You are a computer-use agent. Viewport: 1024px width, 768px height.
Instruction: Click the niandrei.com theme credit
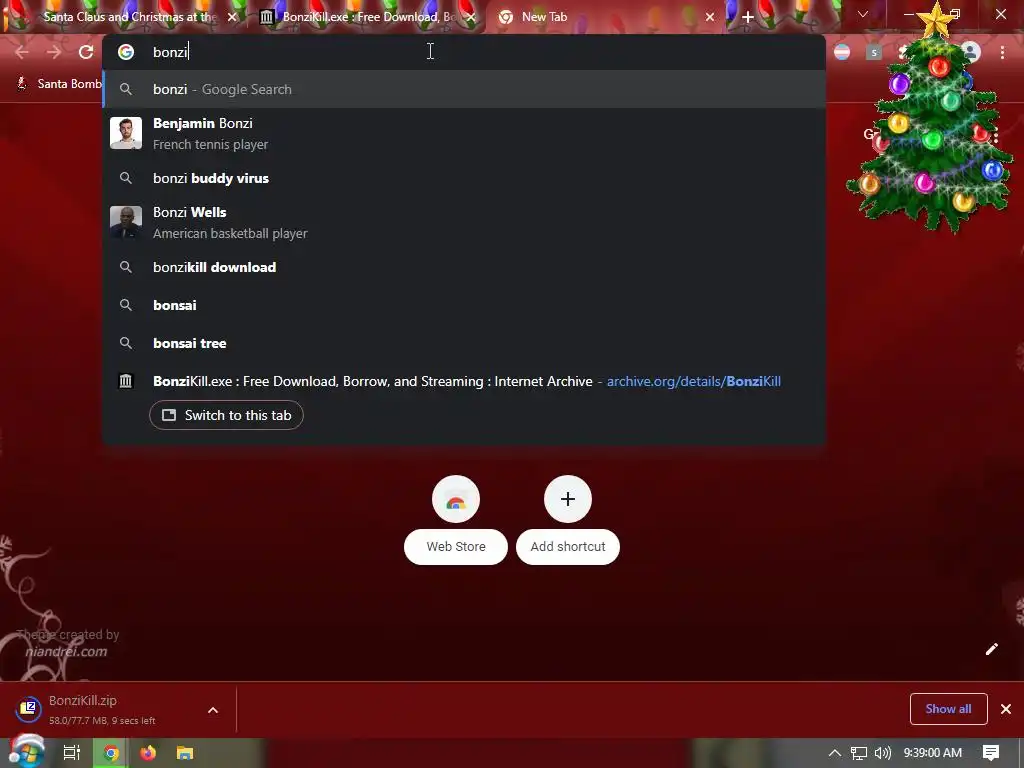click(67, 651)
